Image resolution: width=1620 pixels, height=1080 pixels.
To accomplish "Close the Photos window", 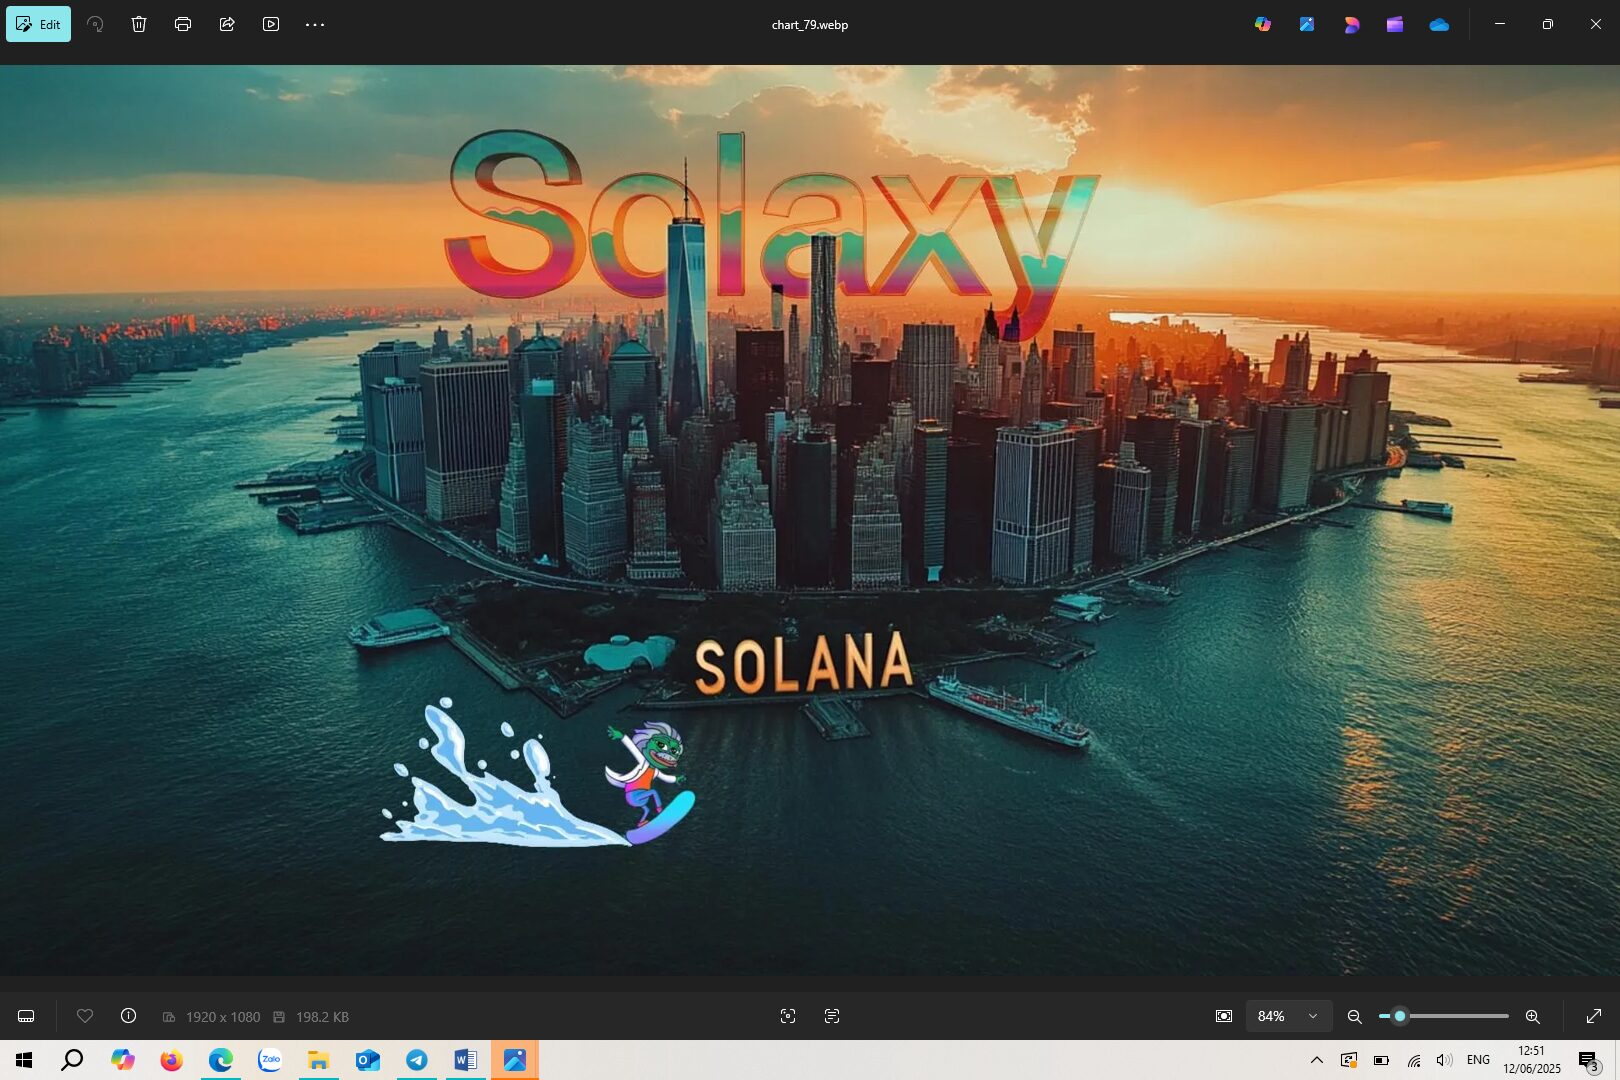I will (x=1596, y=24).
